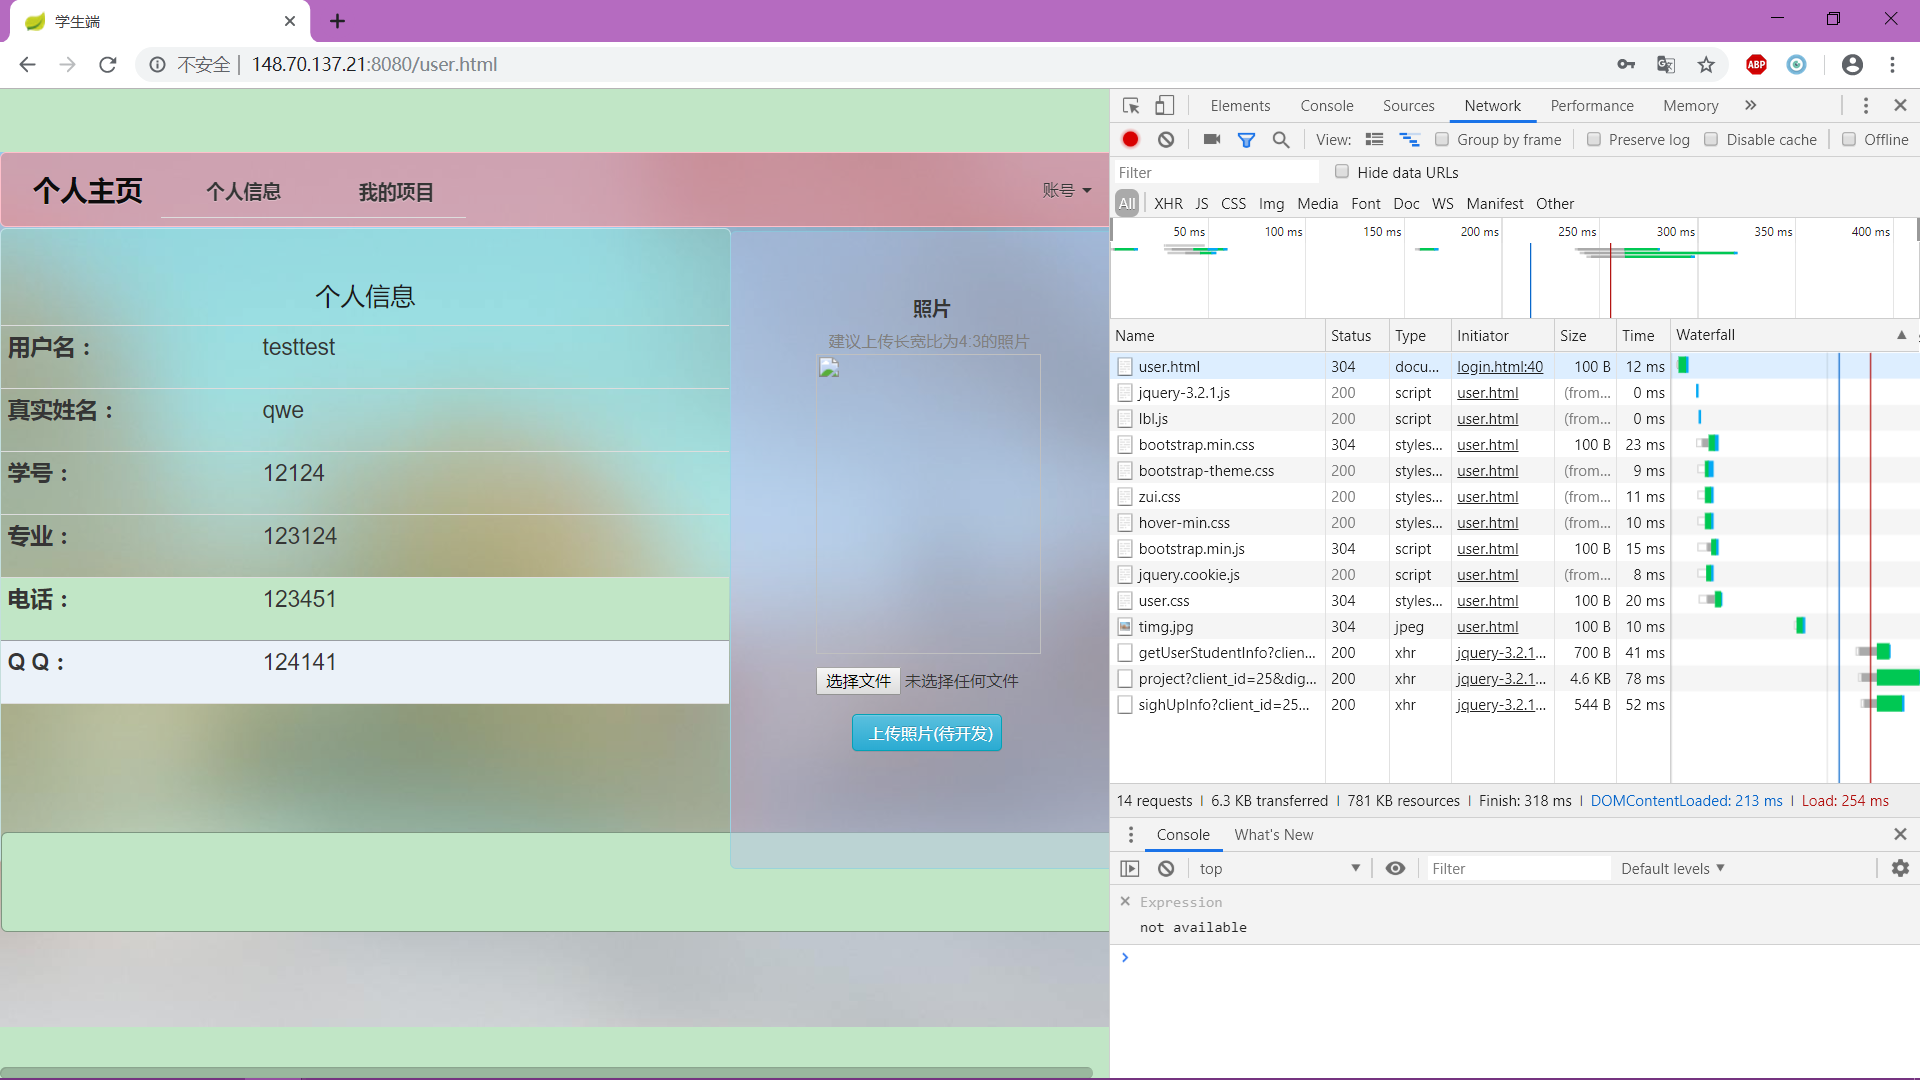The image size is (1920, 1080).
Task: Toggle the device toolbar icon
Action: click(1165, 106)
